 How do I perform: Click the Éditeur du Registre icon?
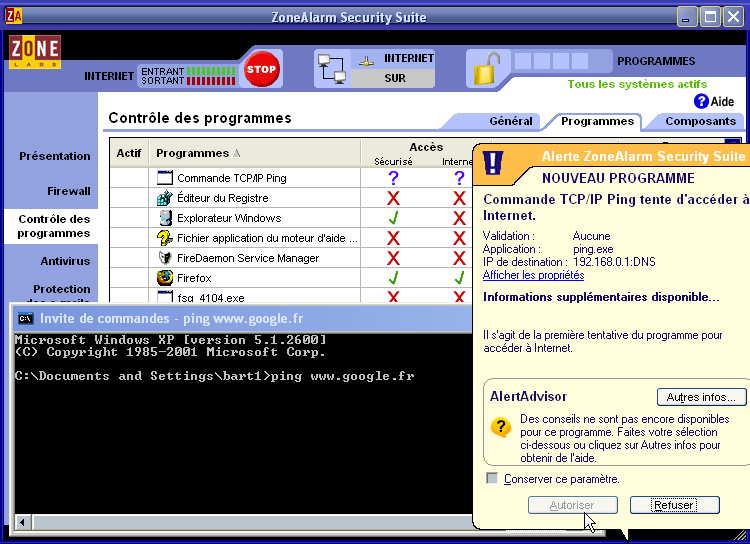click(x=165, y=198)
